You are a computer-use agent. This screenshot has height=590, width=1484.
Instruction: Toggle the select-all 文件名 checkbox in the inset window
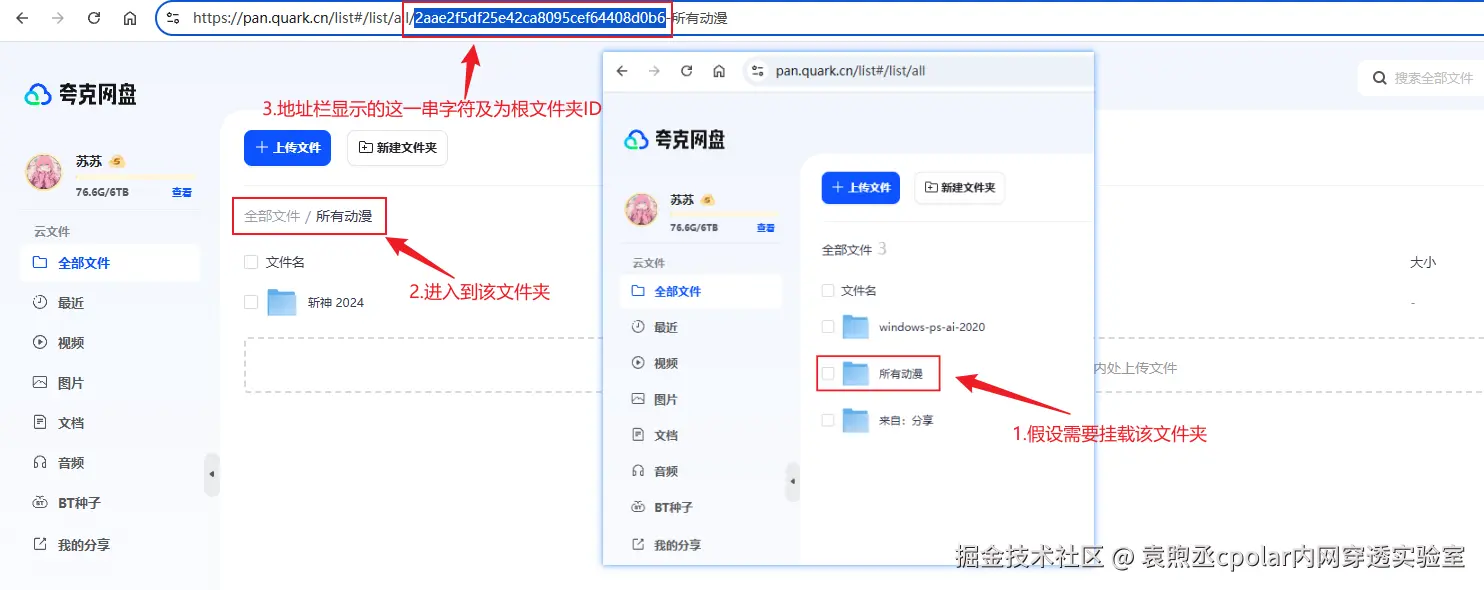(x=827, y=290)
